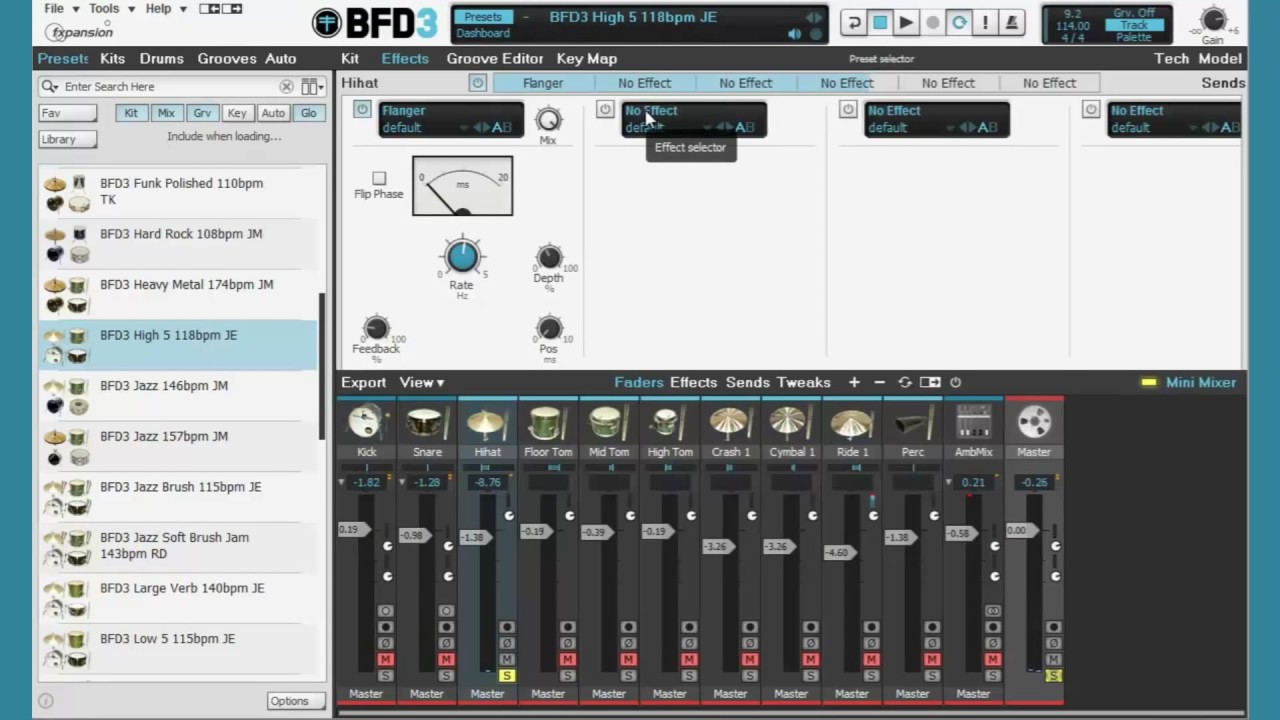The image size is (1280, 720).
Task: Select the Hihat channel icon
Action: 487,422
